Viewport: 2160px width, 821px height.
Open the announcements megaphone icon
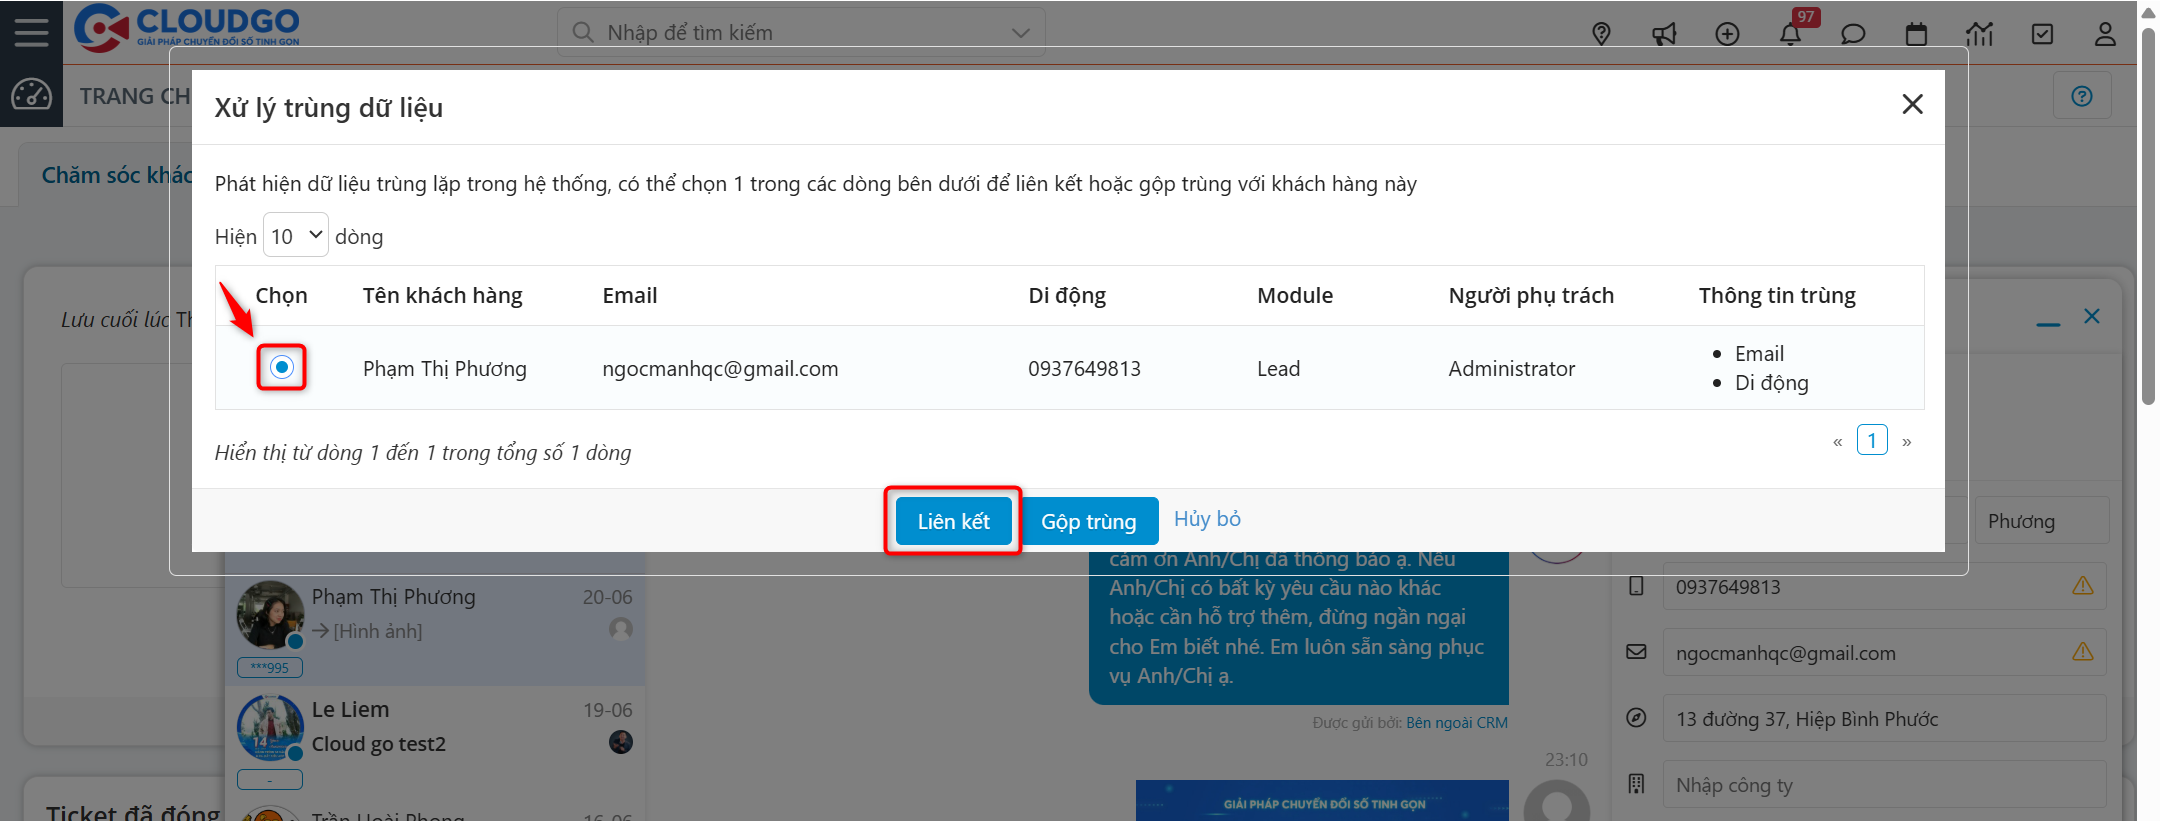[1664, 34]
